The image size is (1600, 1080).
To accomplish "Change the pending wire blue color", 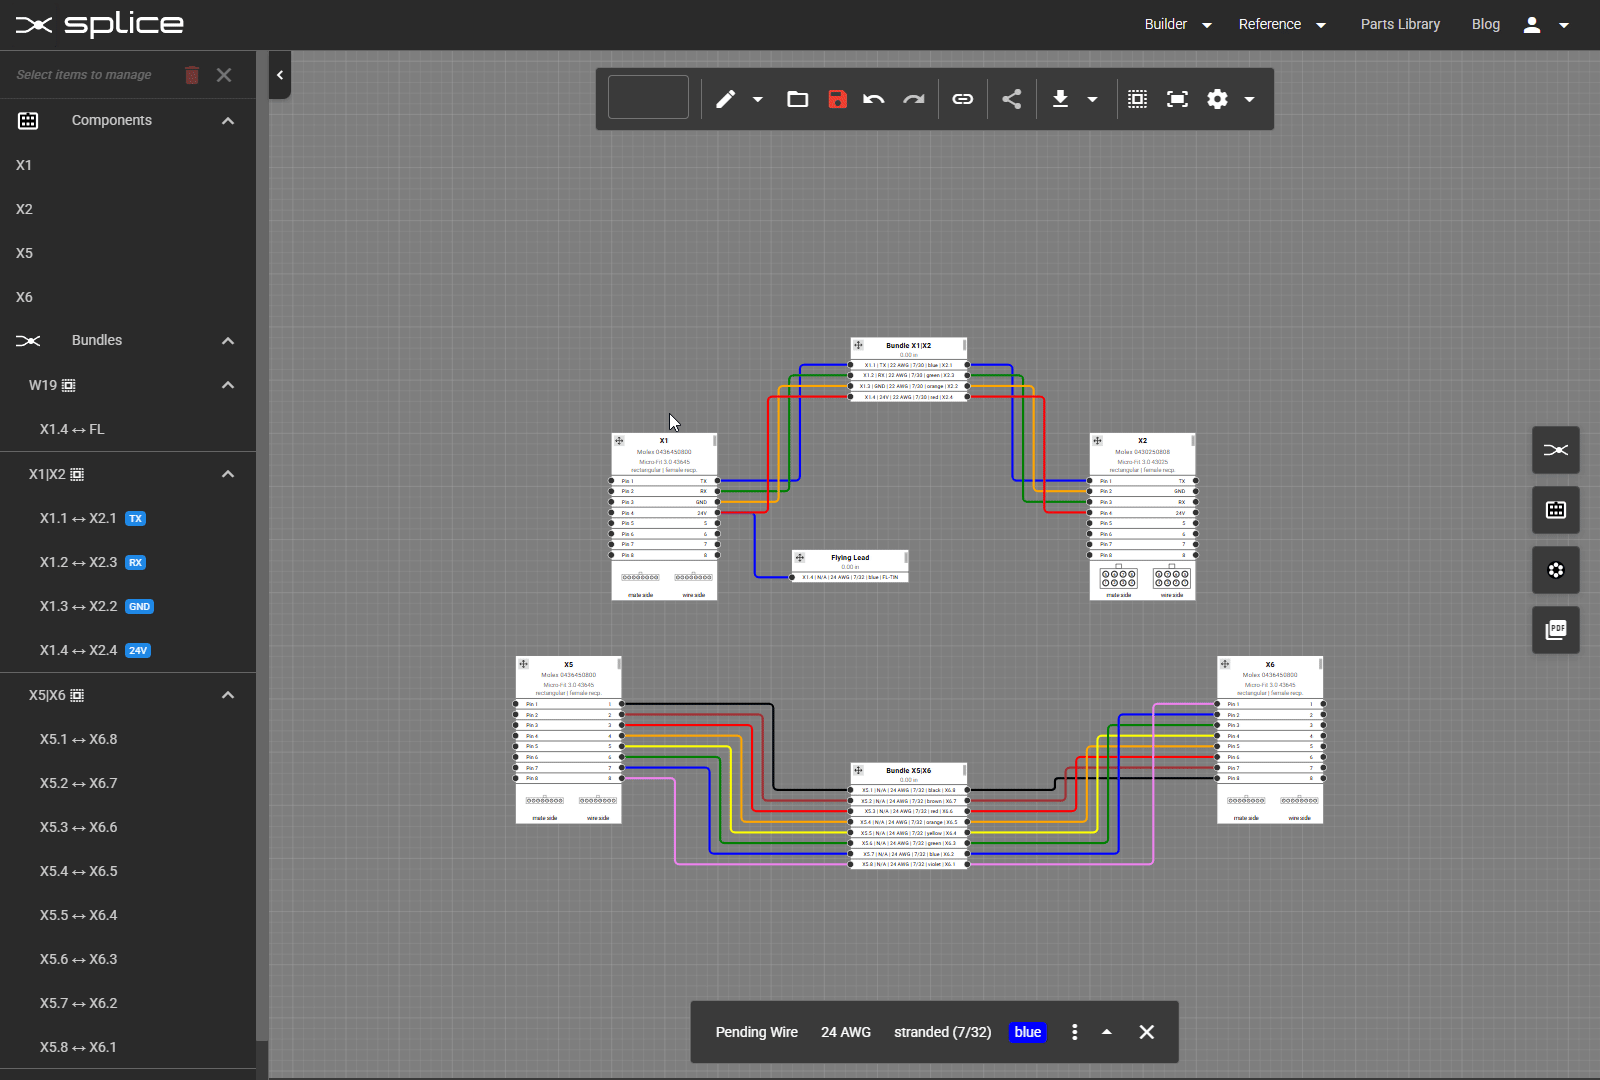I will click(x=1027, y=1032).
